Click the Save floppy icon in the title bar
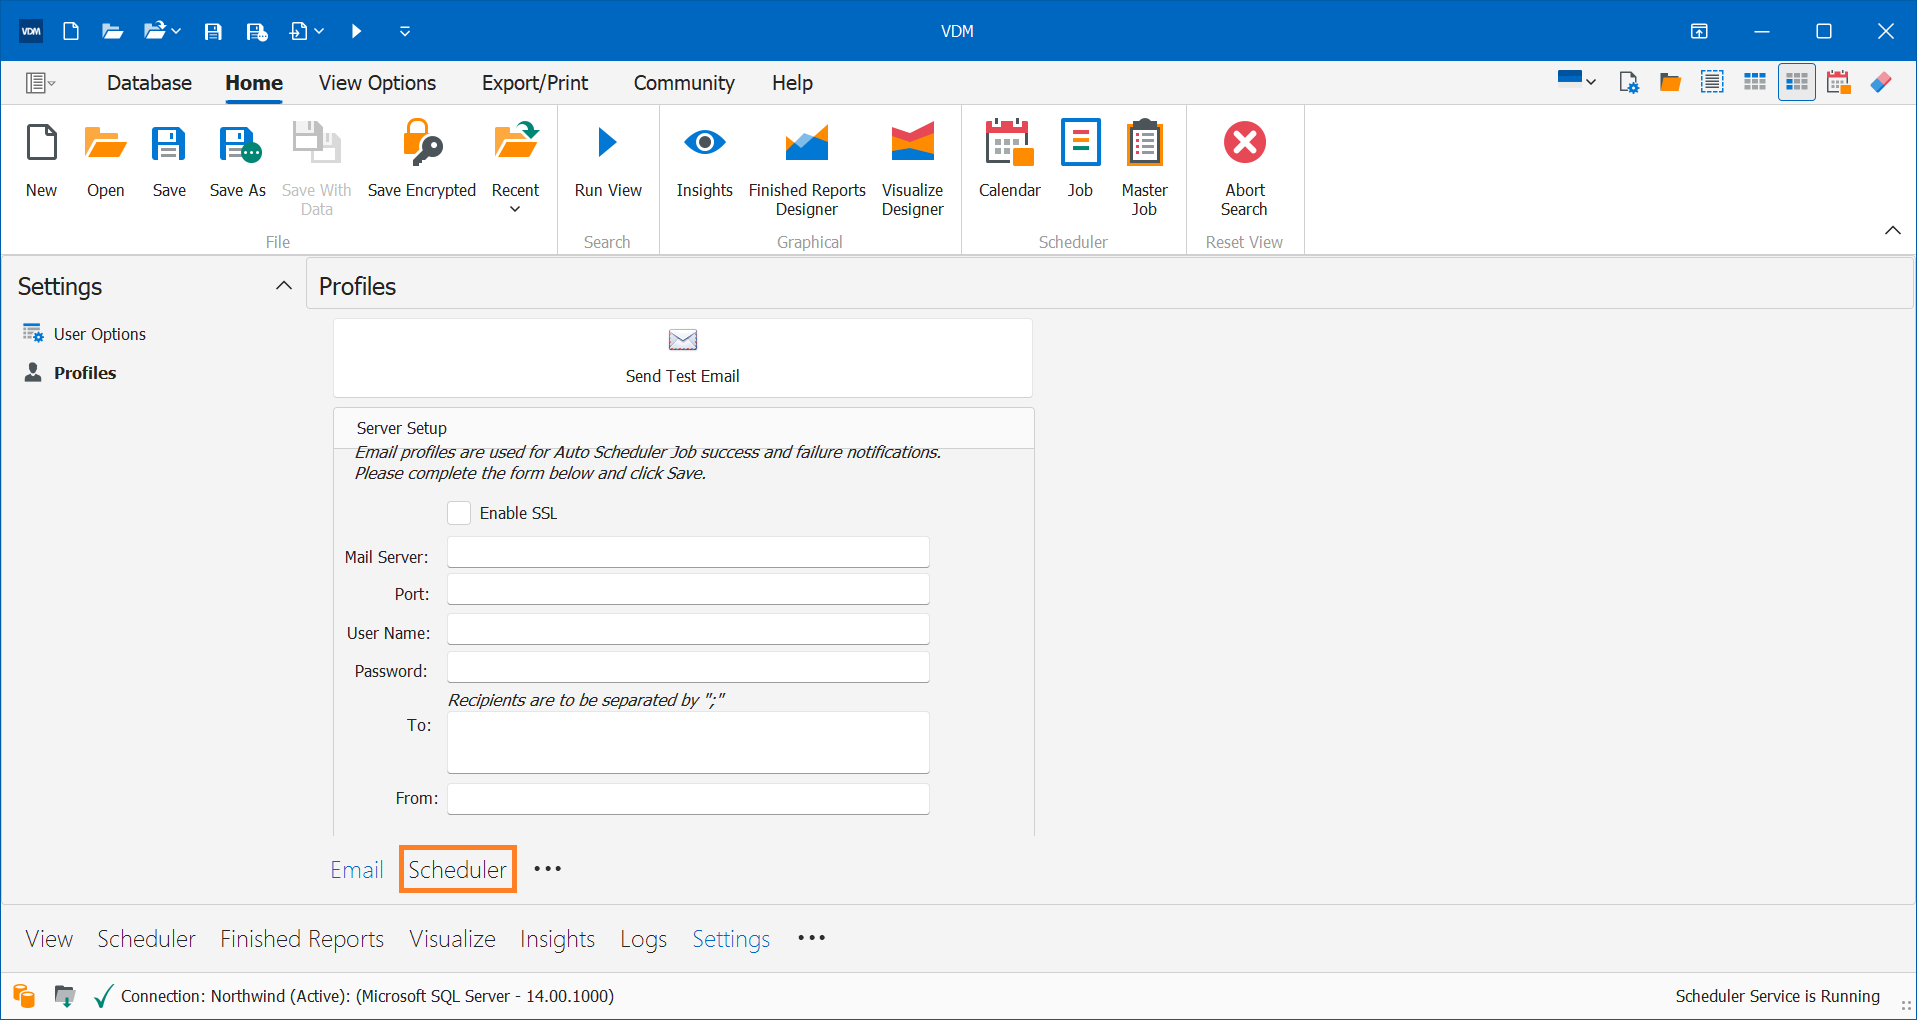 [x=213, y=31]
